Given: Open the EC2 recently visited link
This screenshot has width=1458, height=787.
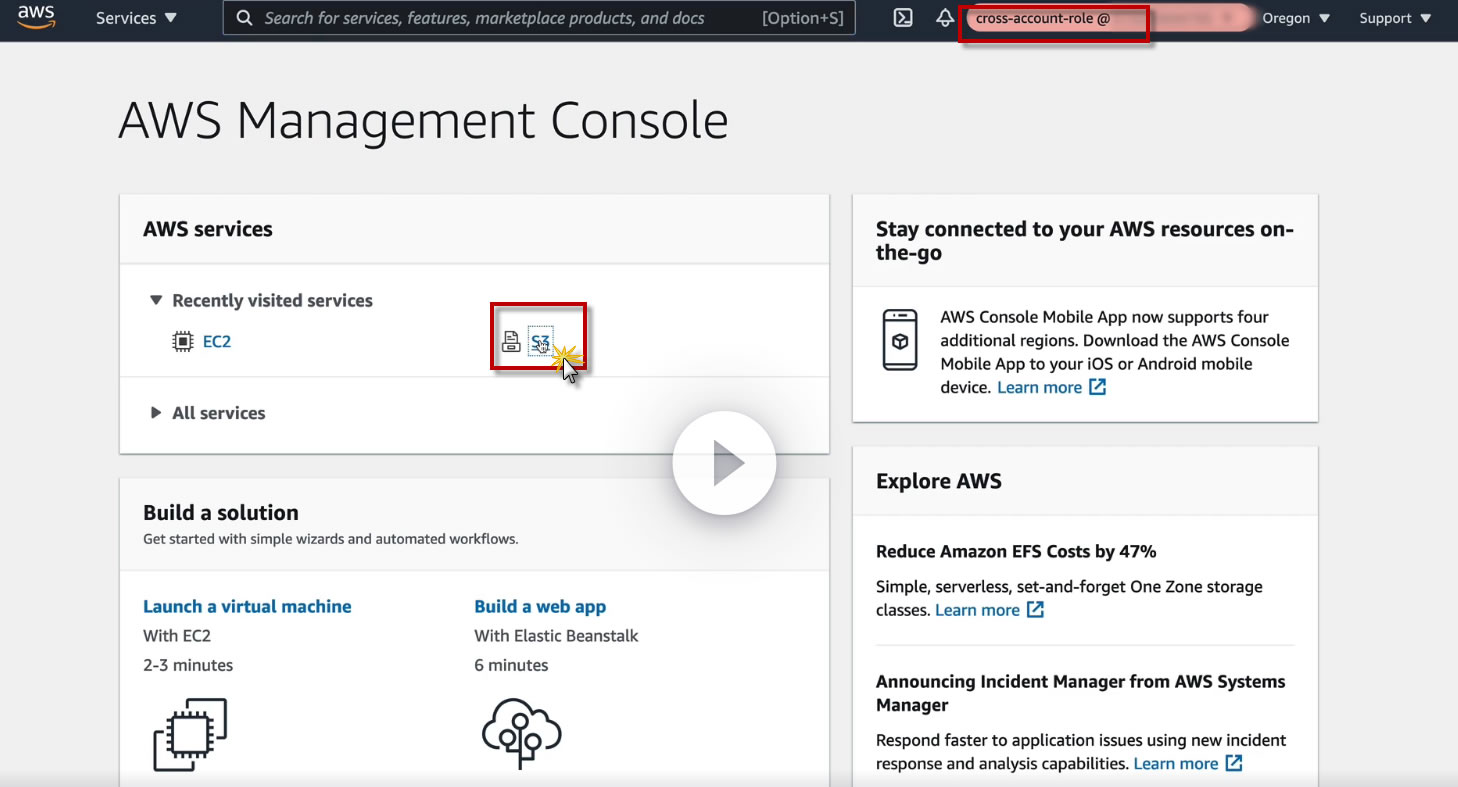Looking at the screenshot, I should pos(217,342).
